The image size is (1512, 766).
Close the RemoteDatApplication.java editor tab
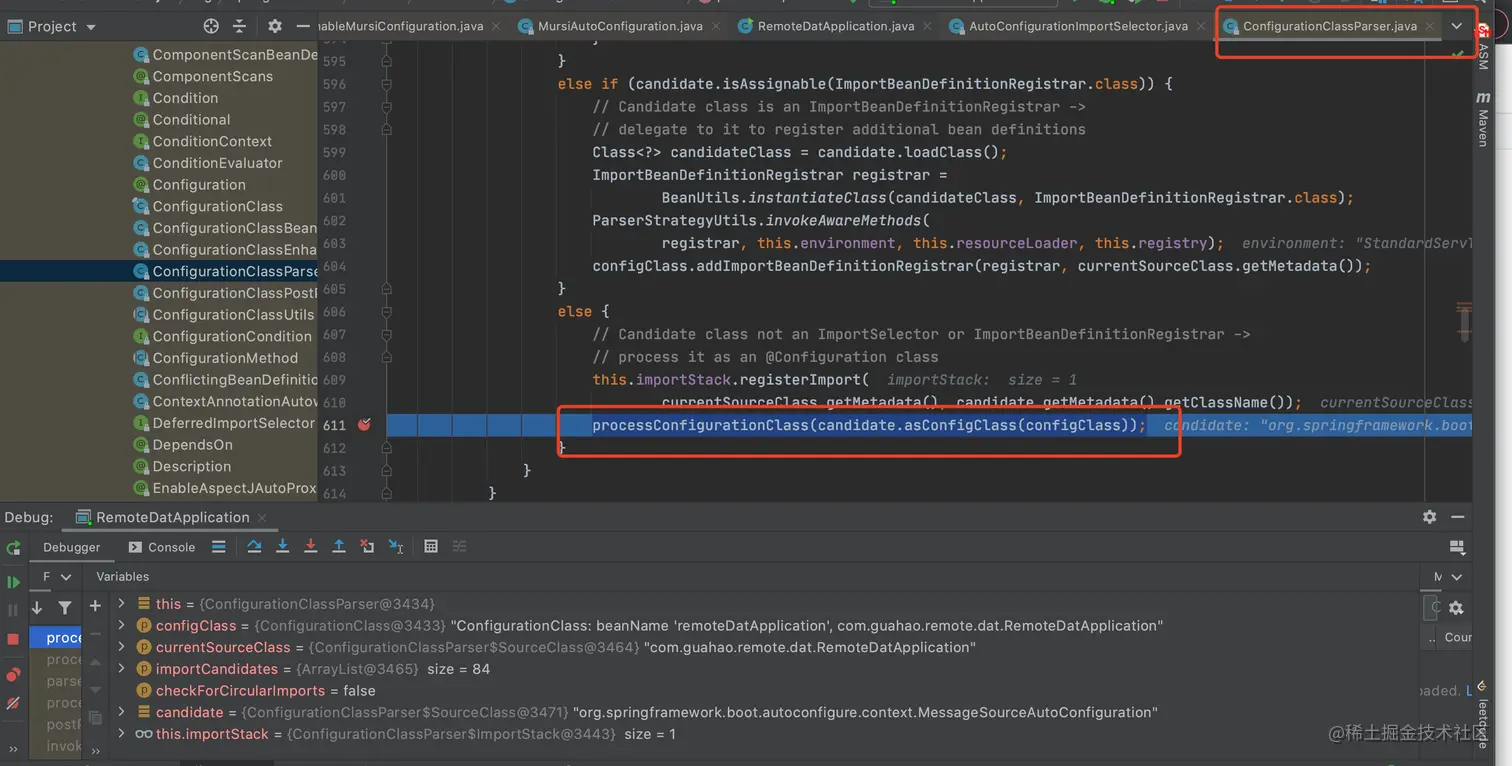click(x=929, y=27)
